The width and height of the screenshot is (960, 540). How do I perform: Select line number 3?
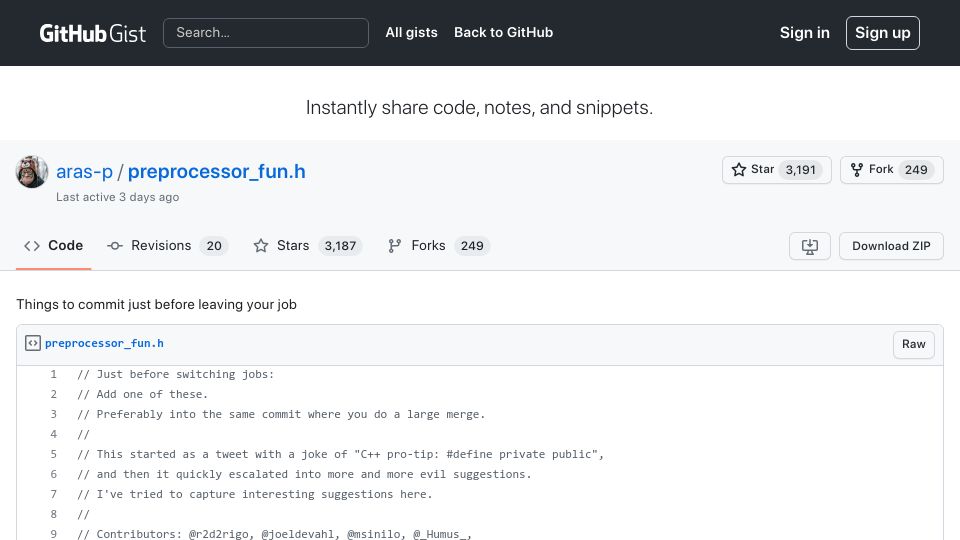[x=53, y=414]
